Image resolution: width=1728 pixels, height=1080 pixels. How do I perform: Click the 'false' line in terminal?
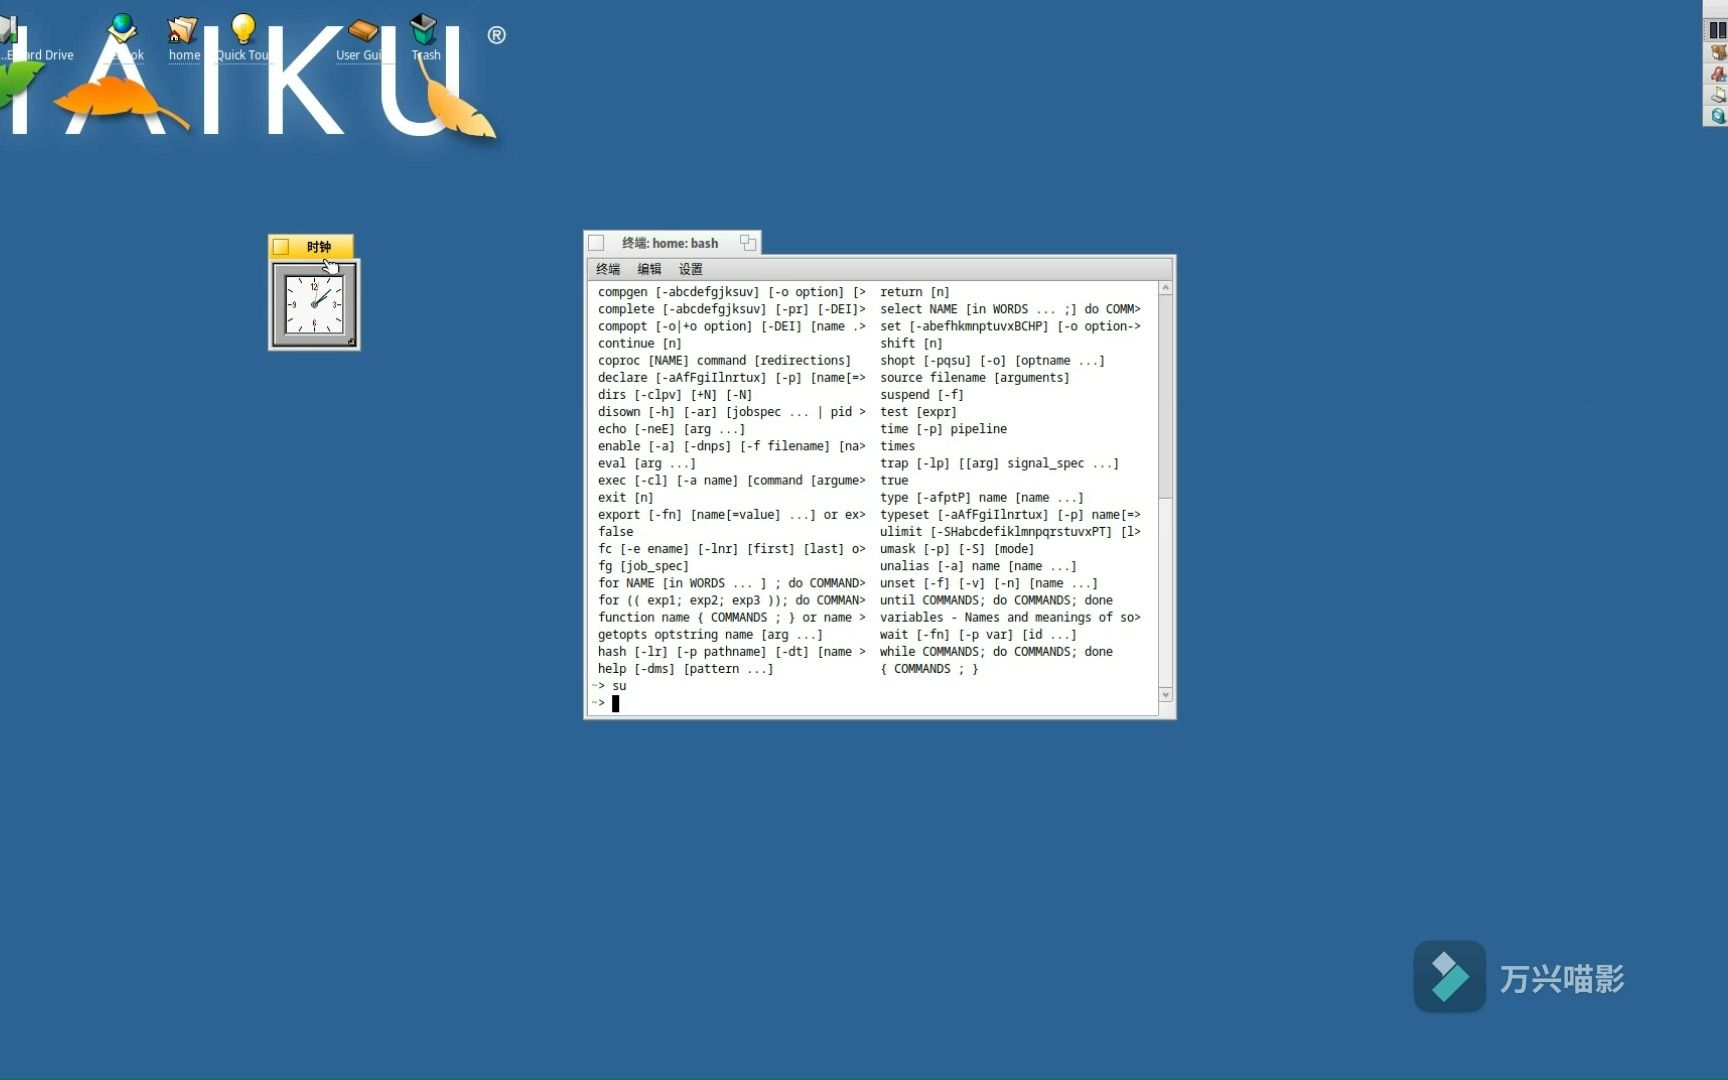tap(615, 532)
